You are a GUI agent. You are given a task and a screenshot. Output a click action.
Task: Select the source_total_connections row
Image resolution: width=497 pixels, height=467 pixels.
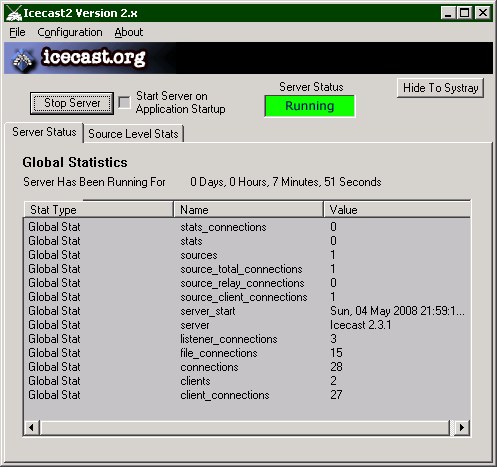(x=247, y=269)
